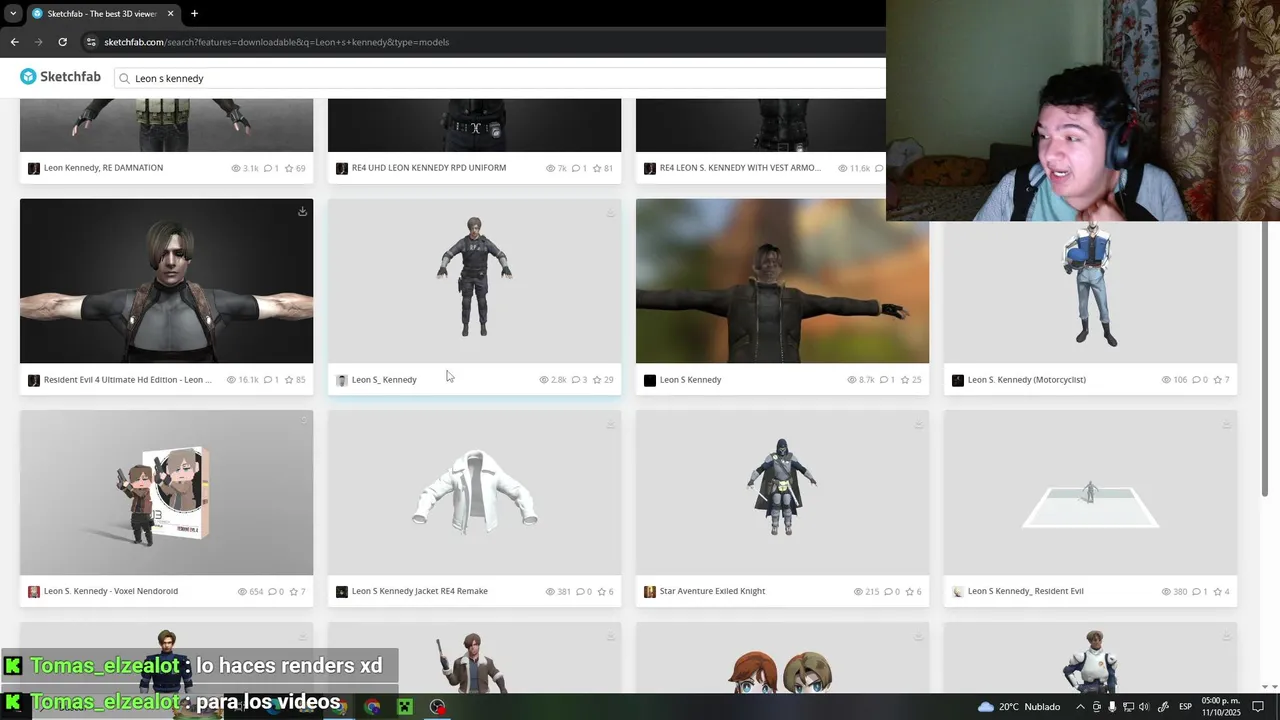
Task: Open Resident Evil 4 Ultimate Hd Edition thumbnail
Action: 166,281
